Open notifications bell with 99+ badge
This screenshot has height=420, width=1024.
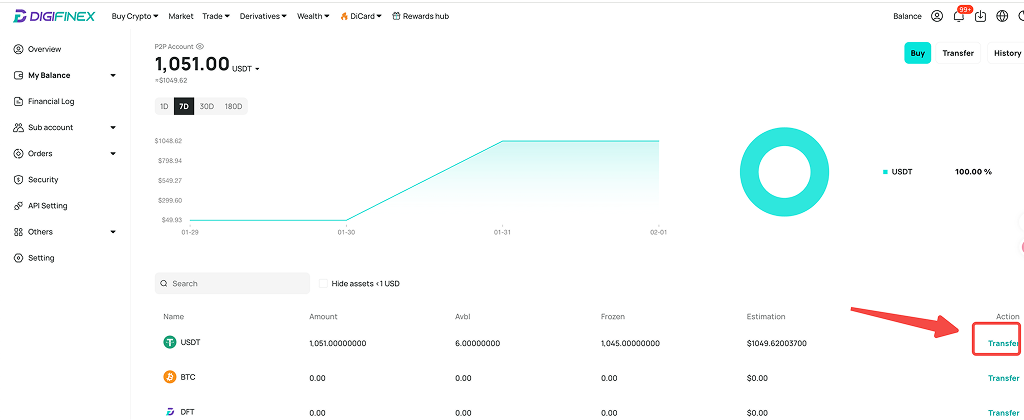[x=959, y=16]
